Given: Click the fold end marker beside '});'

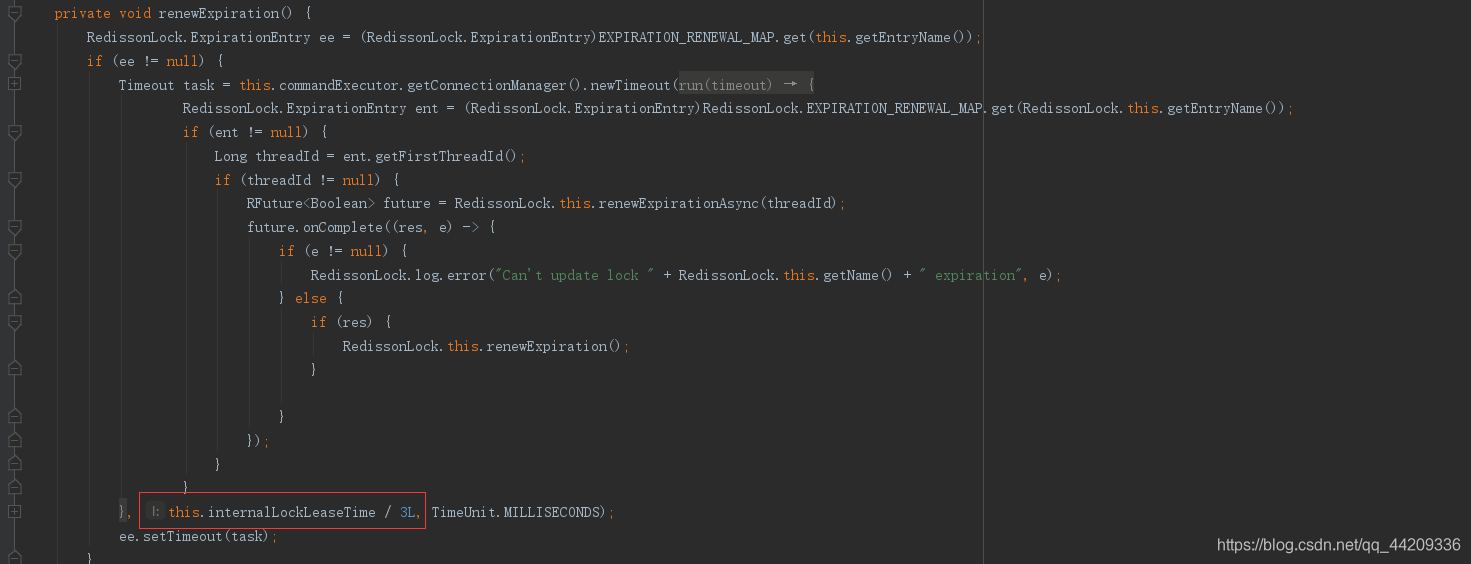Looking at the screenshot, I should coord(14,440).
